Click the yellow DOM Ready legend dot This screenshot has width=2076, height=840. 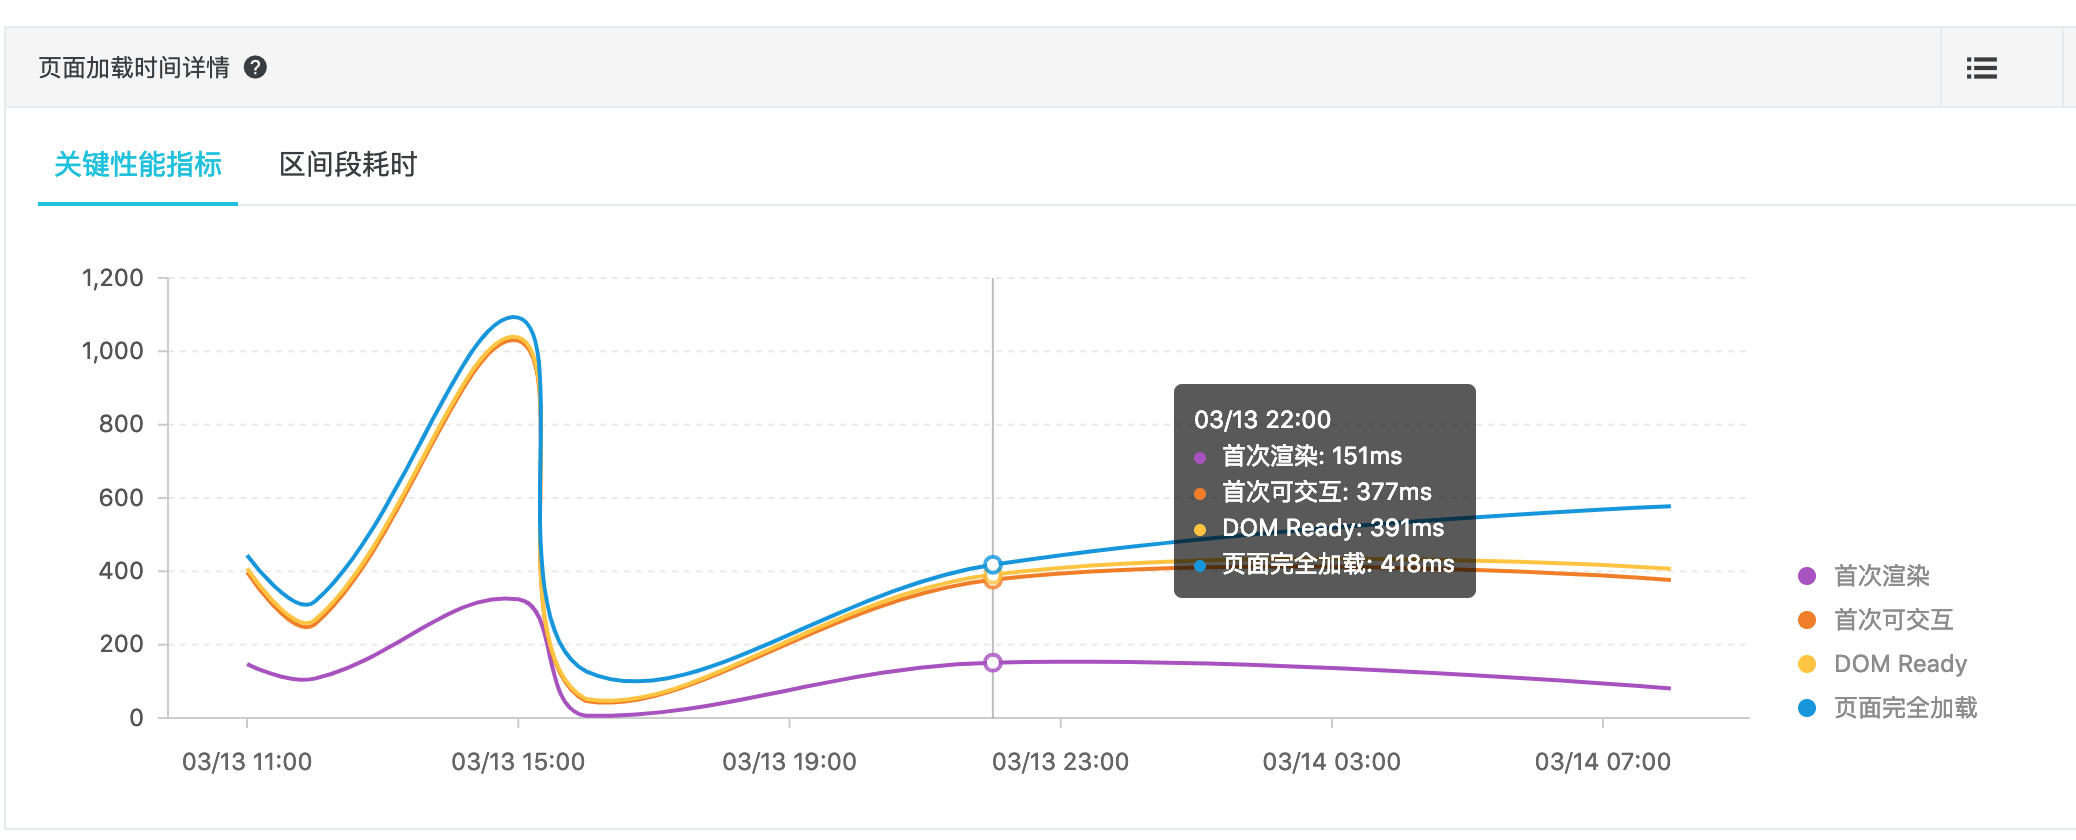[1807, 664]
